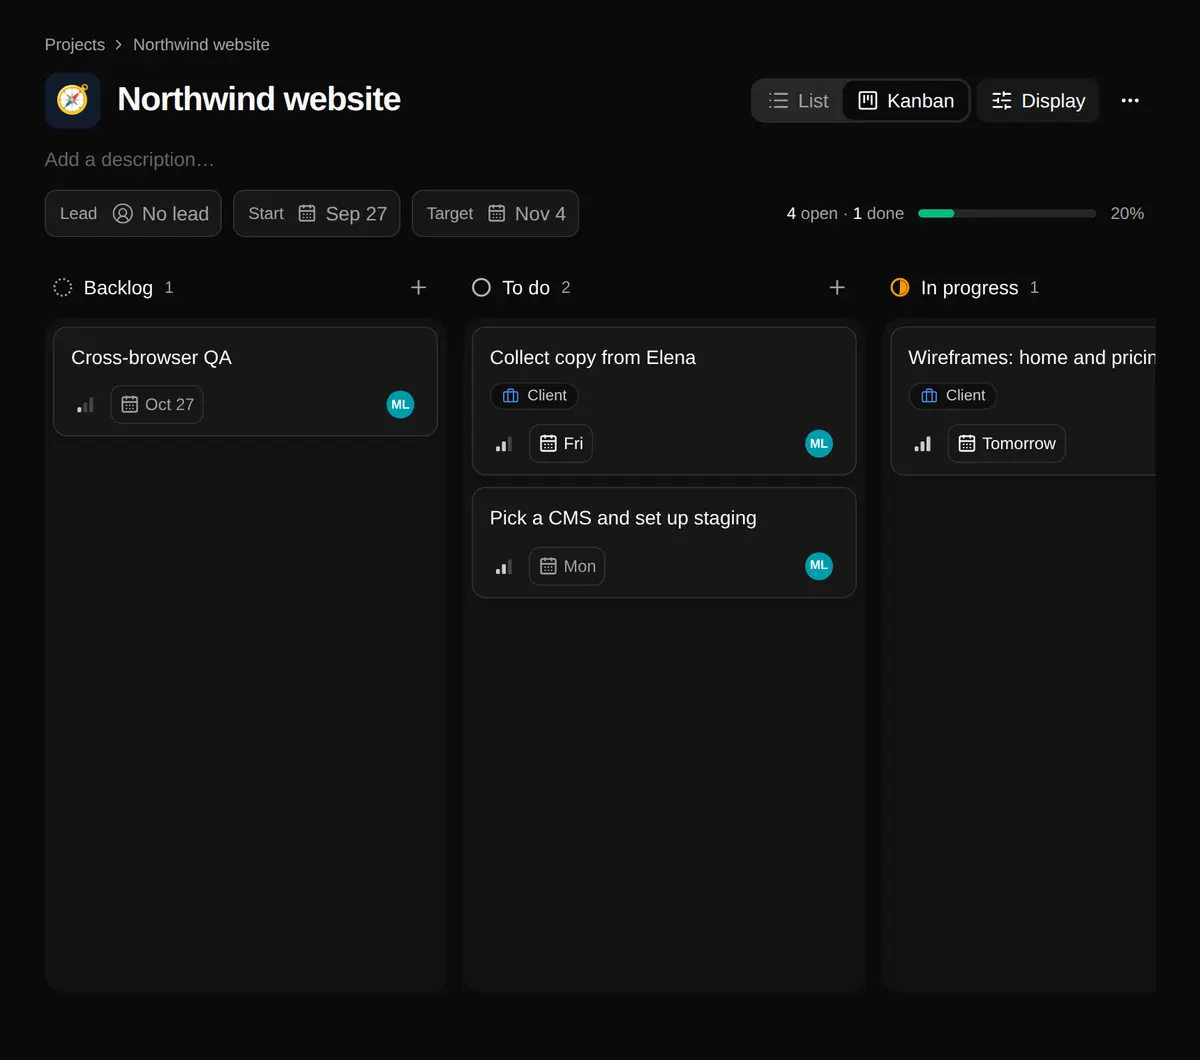Click the Backlog dotted circle status icon

(x=62, y=288)
